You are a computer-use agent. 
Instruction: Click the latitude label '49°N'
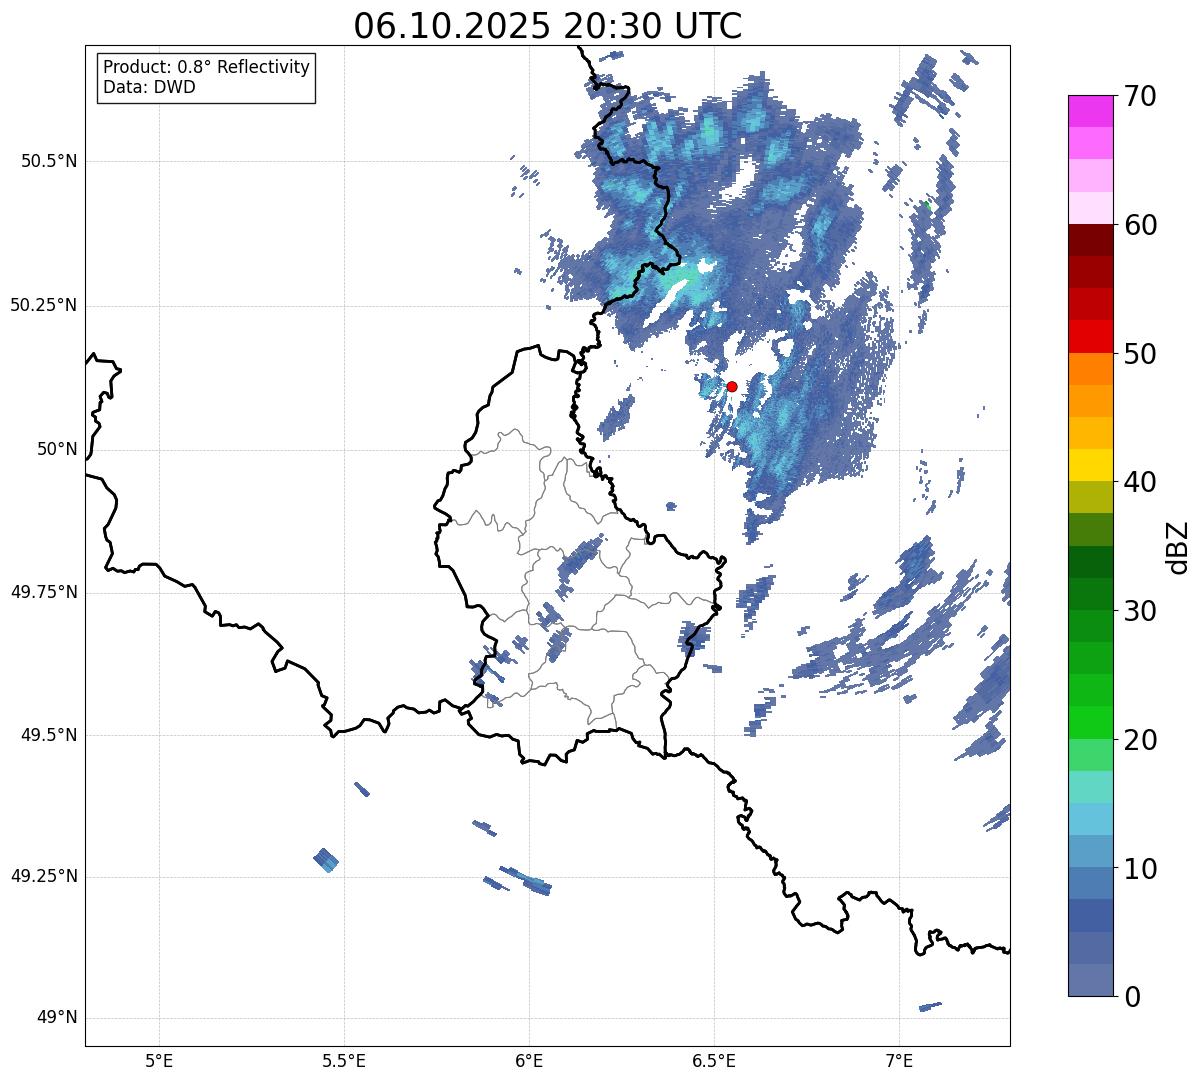click(x=57, y=1017)
